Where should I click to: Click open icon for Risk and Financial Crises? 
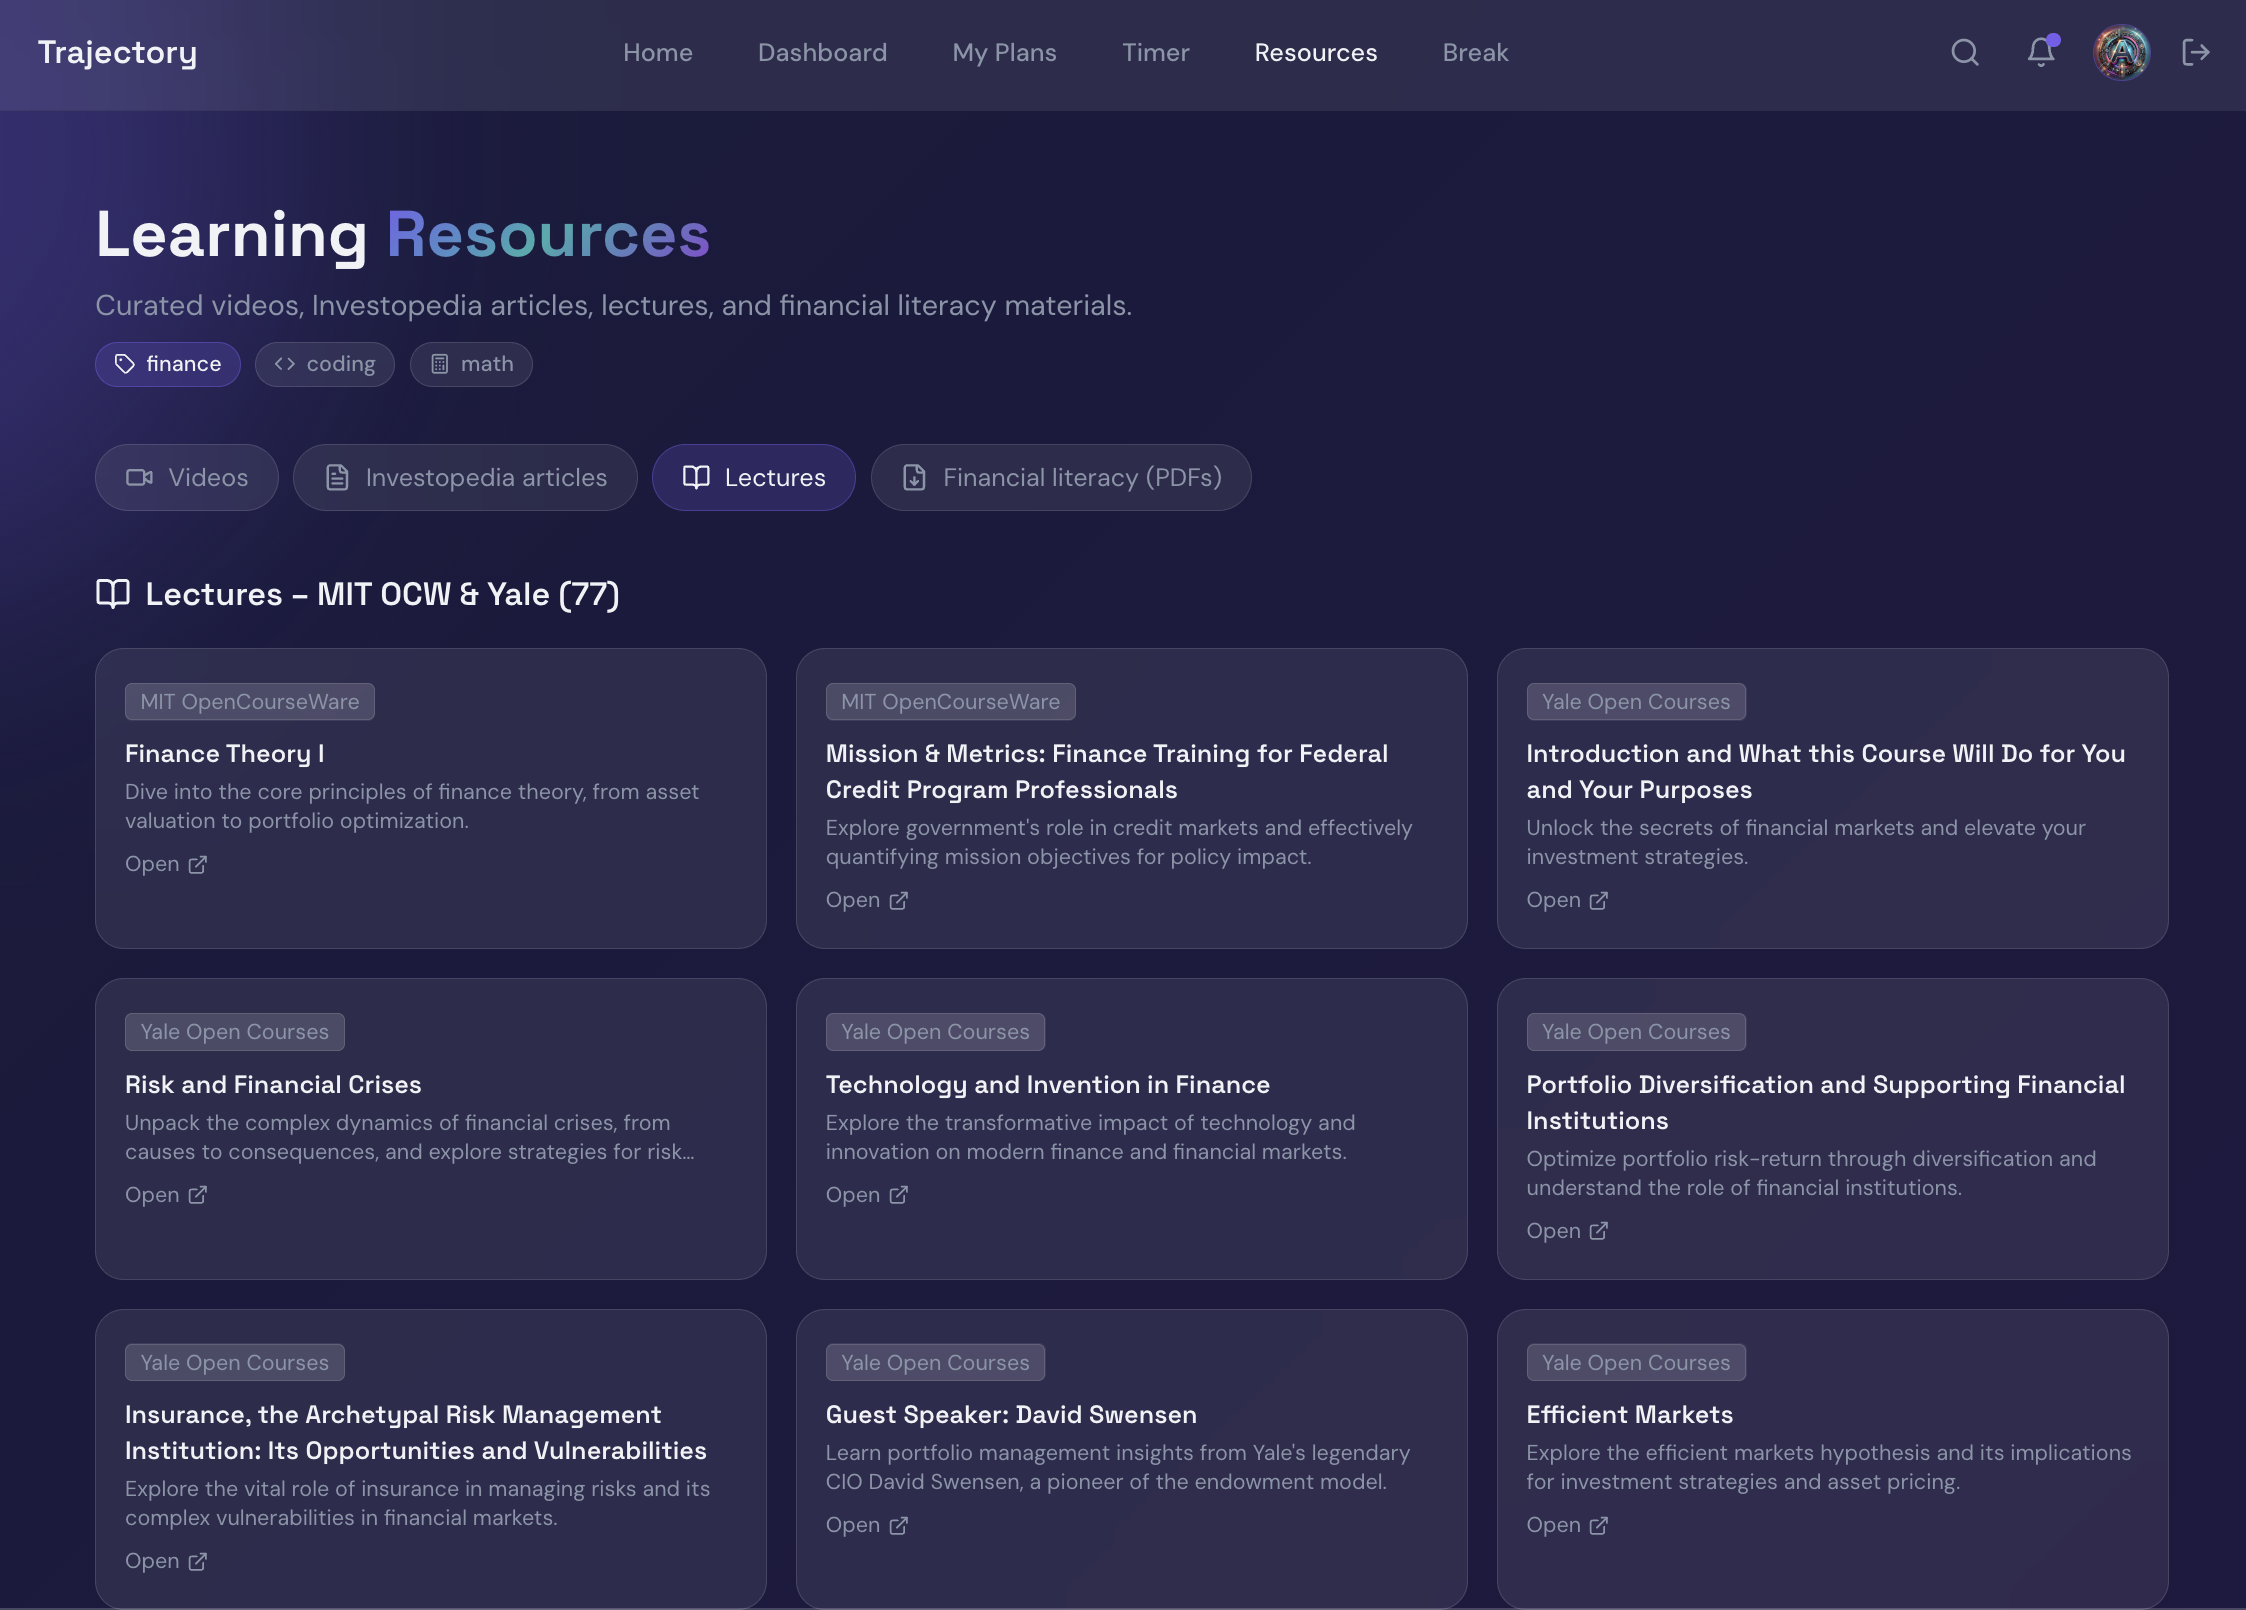pos(198,1195)
